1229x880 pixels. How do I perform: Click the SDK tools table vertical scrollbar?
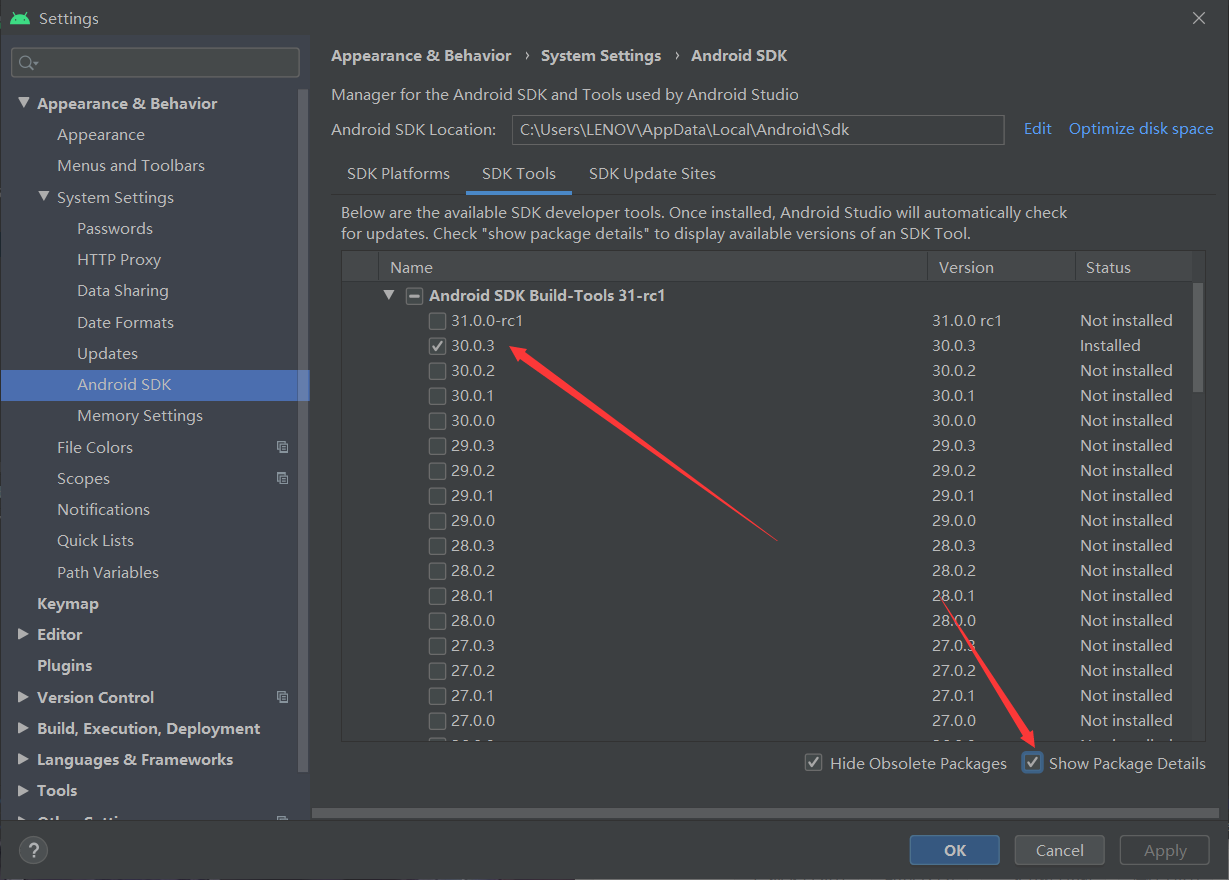(1198, 337)
